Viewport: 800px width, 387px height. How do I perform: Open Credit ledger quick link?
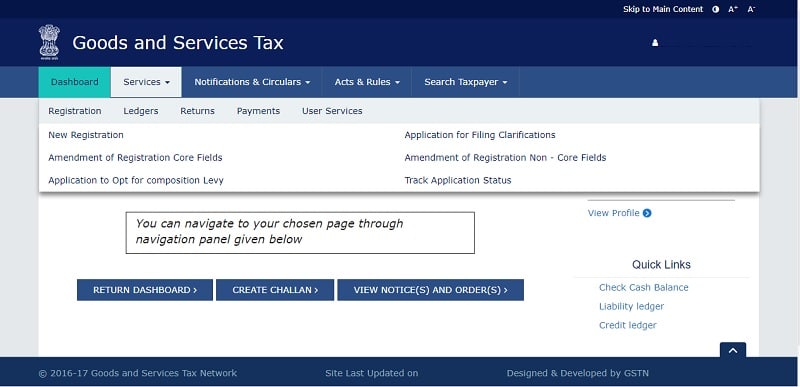click(x=628, y=325)
